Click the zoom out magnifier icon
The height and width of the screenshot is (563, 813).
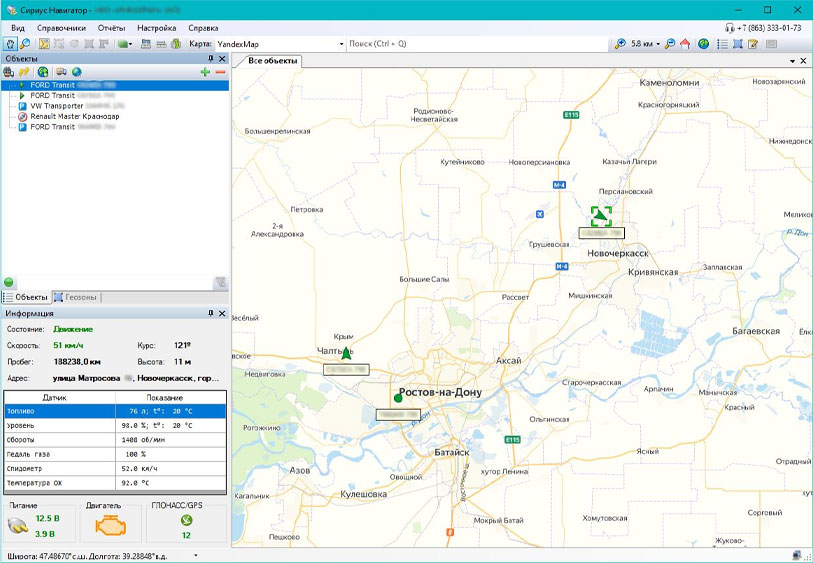[x=670, y=44]
